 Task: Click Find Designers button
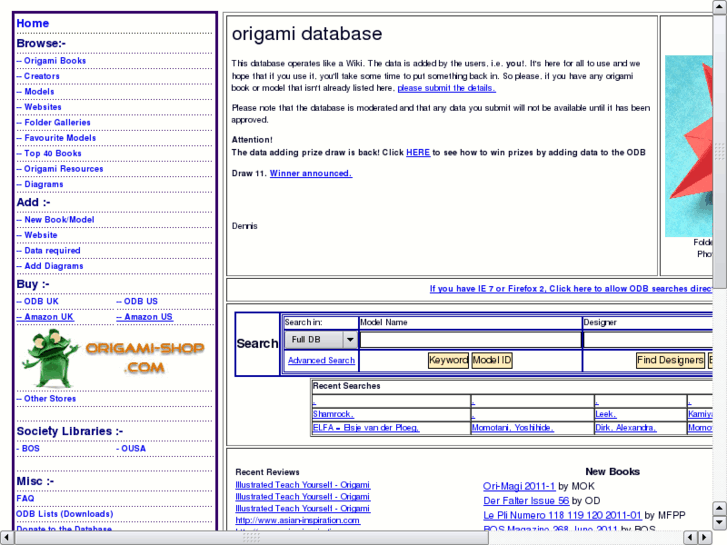click(670, 360)
